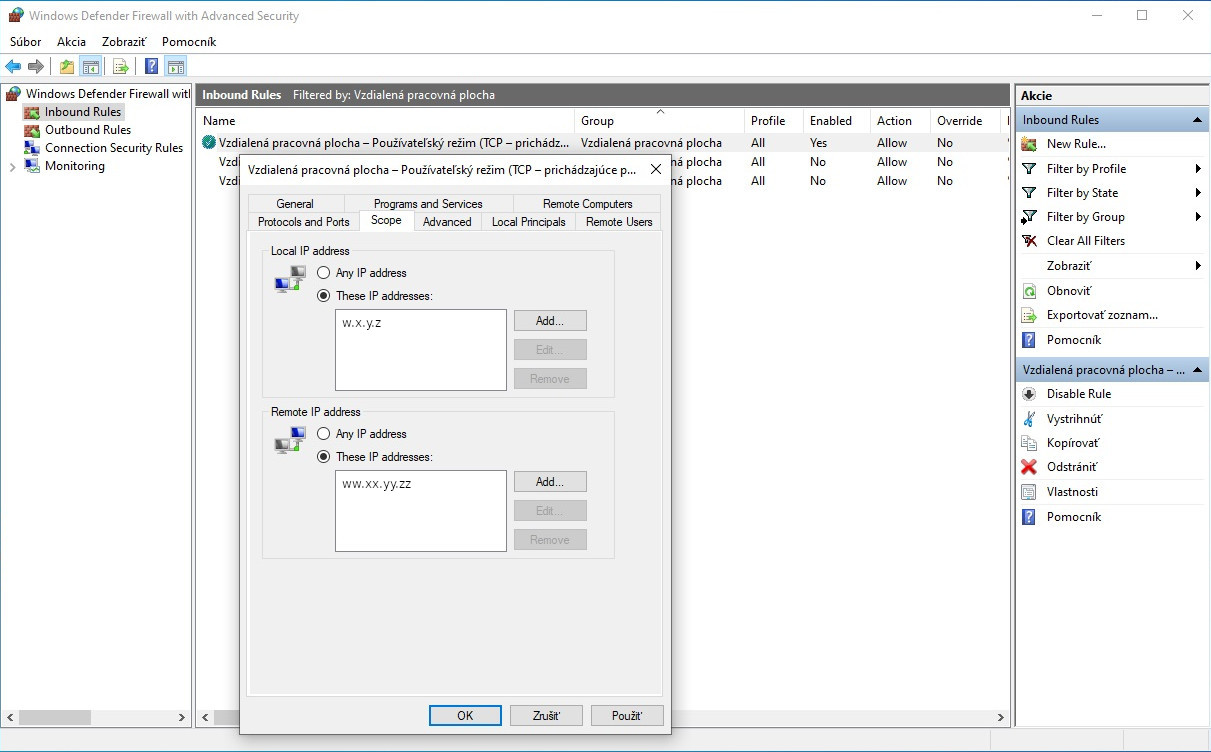Expand the Monitoring tree node
The image size is (1211, 752).
12,167
